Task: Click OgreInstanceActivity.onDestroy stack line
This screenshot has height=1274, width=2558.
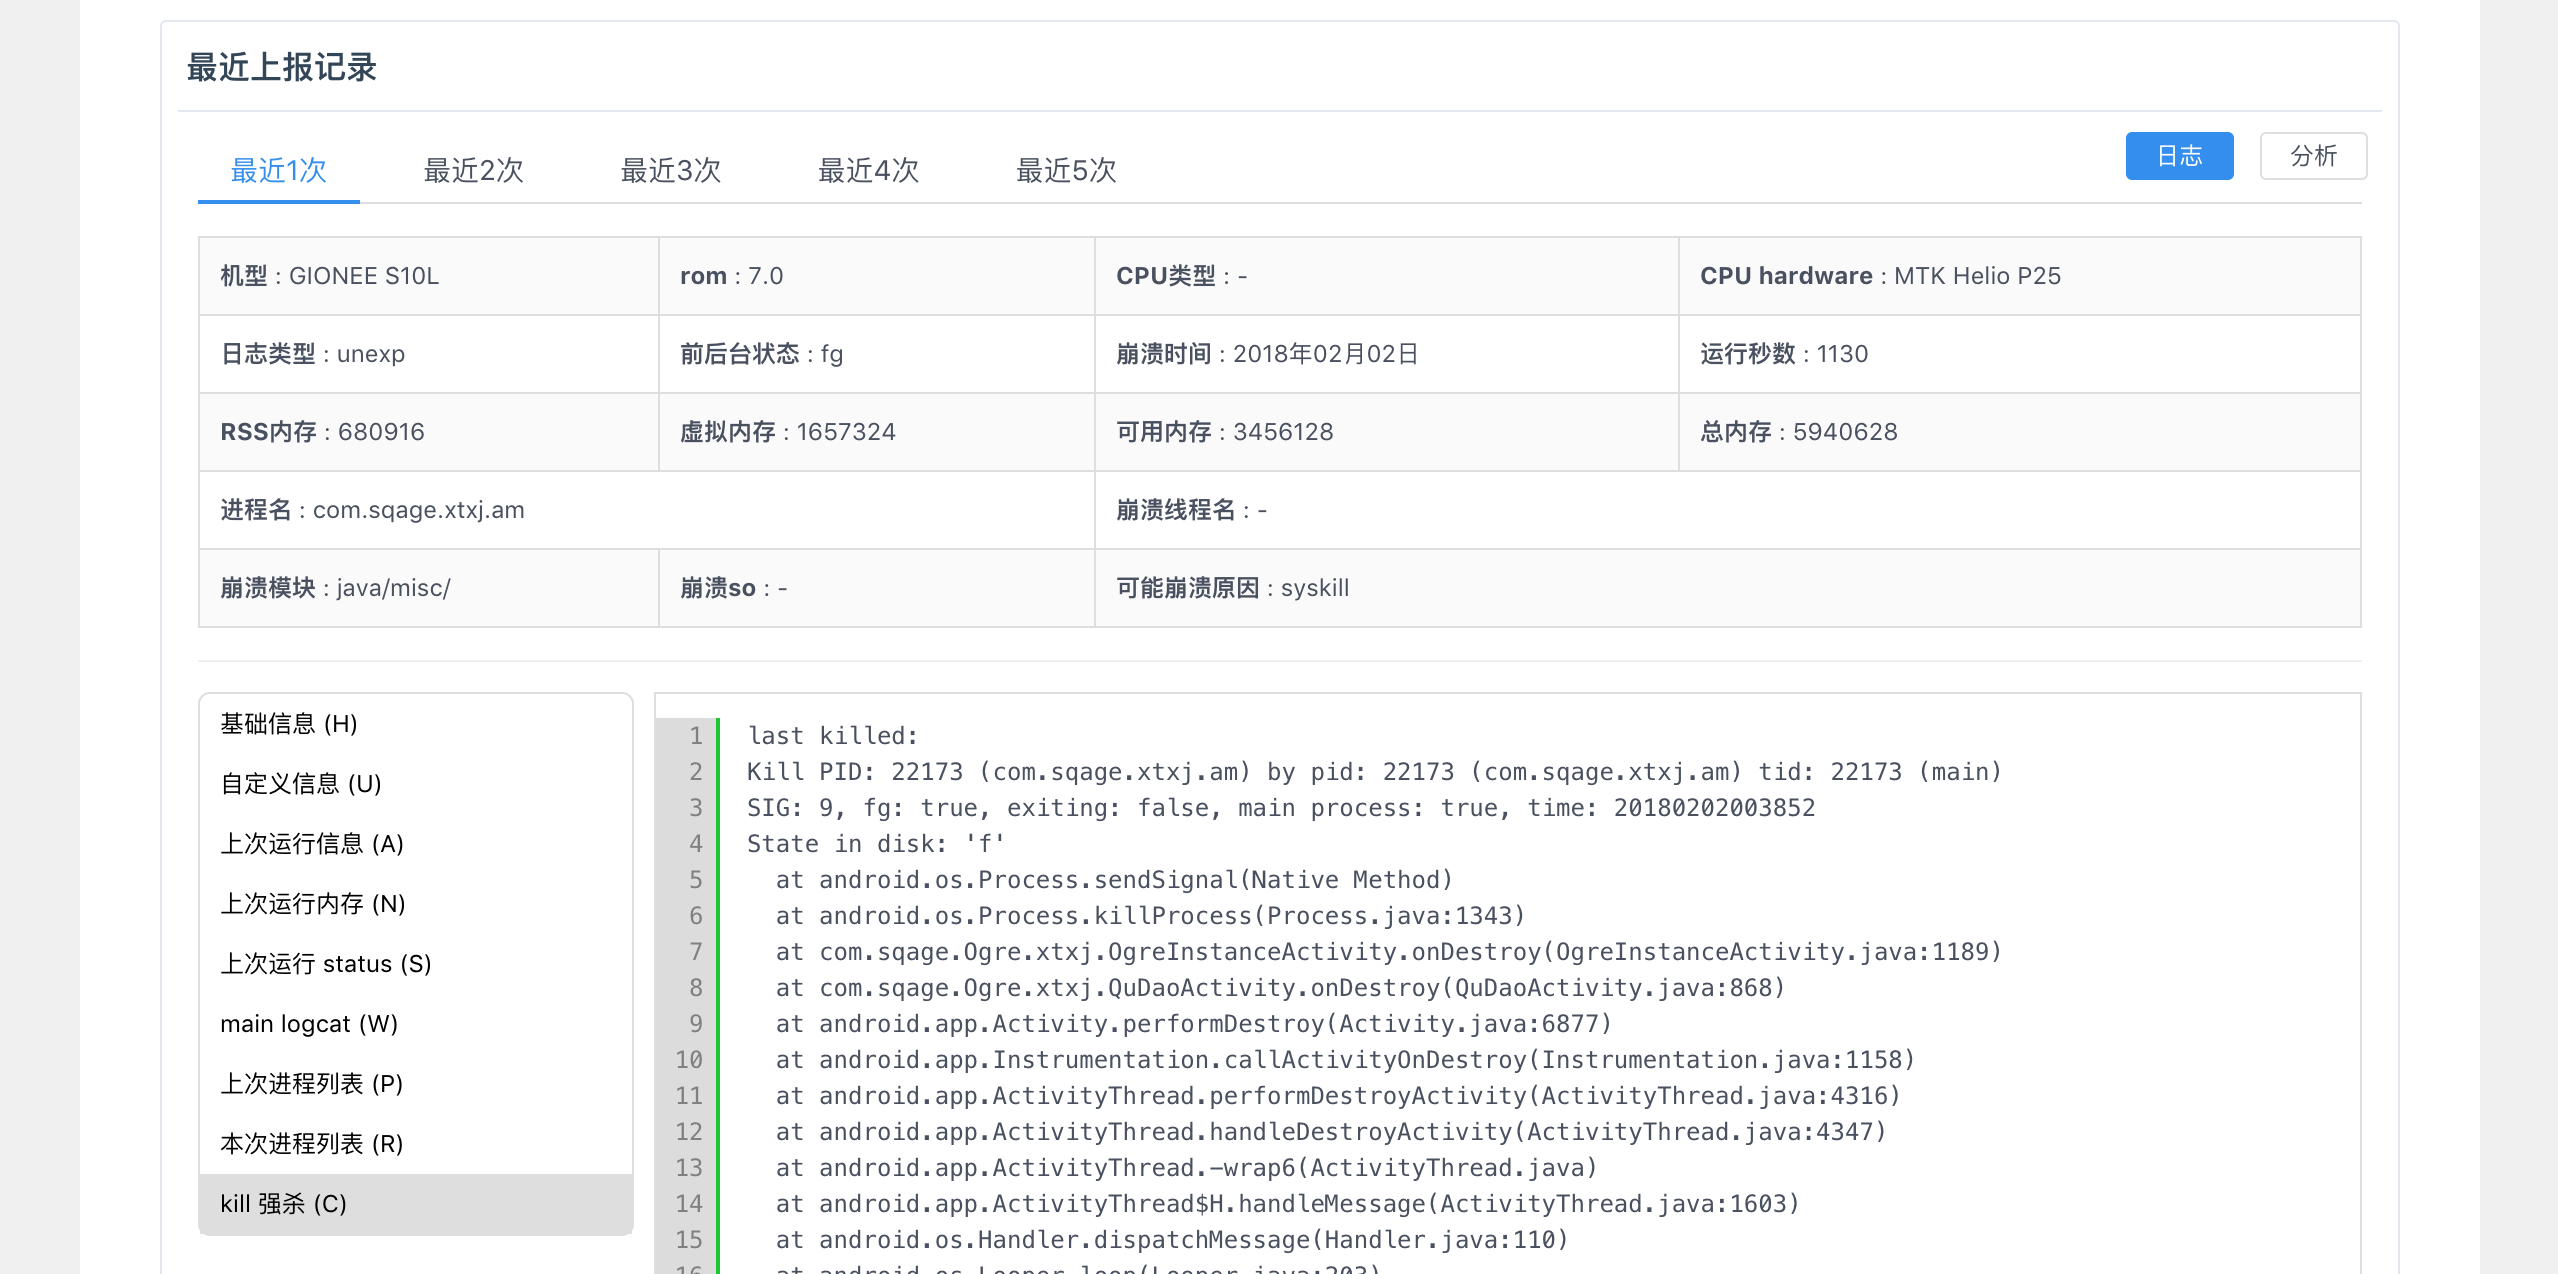Action: tap(1389, 952)
